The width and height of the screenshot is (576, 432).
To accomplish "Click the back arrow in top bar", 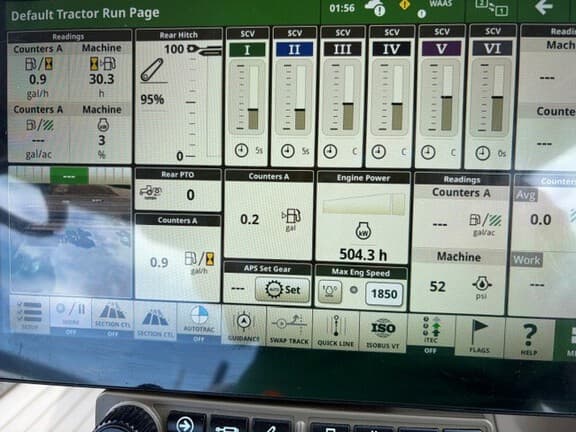I will point(544,7).
